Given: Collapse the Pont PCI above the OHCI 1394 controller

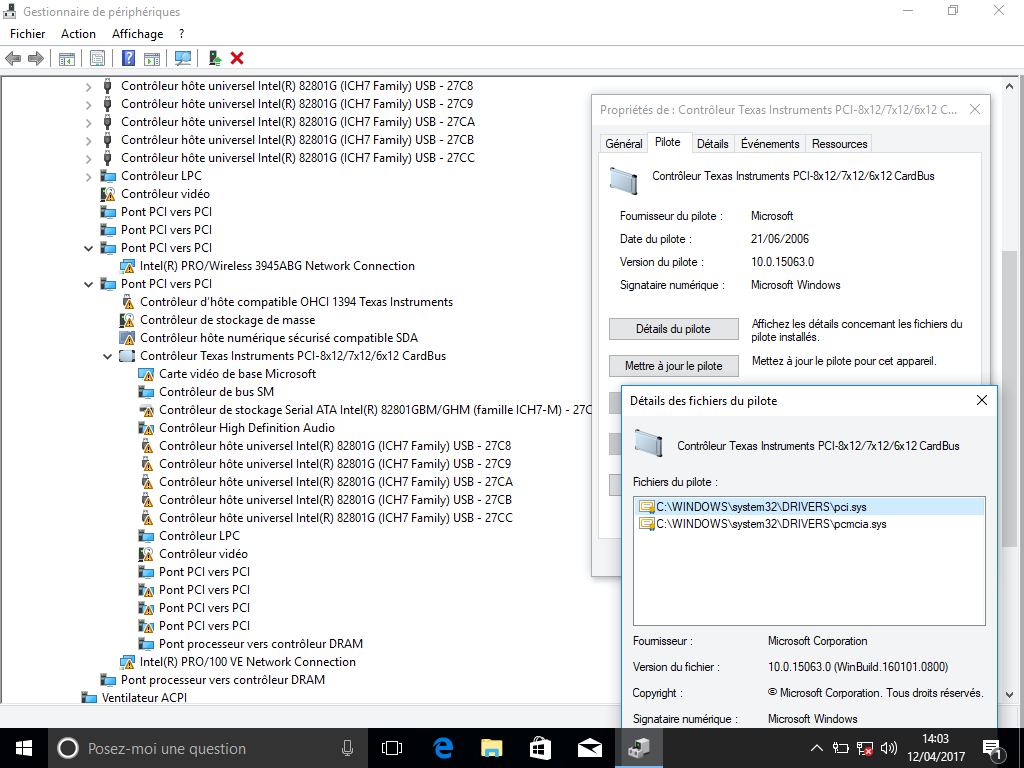Looking at the screenshot, I should [x=89, y=284].
